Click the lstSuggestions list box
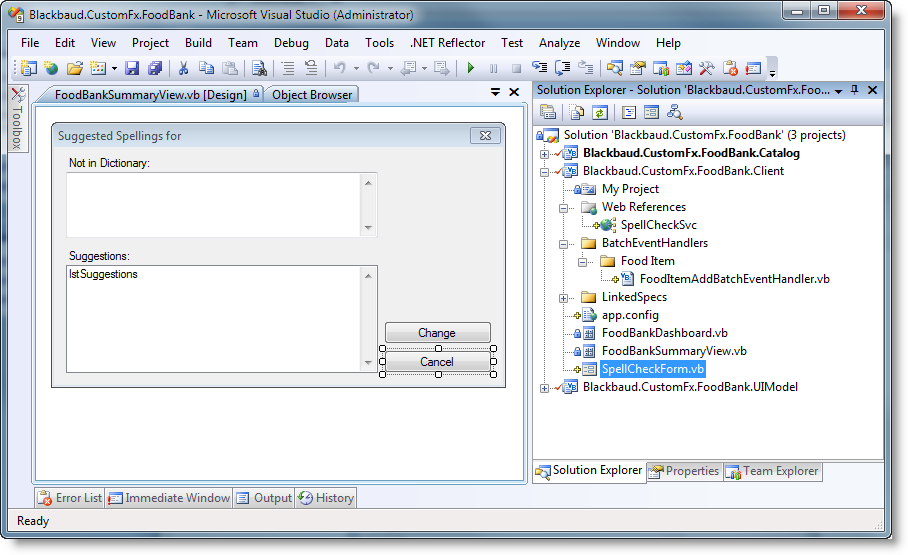908x555 pixels. 222,319
